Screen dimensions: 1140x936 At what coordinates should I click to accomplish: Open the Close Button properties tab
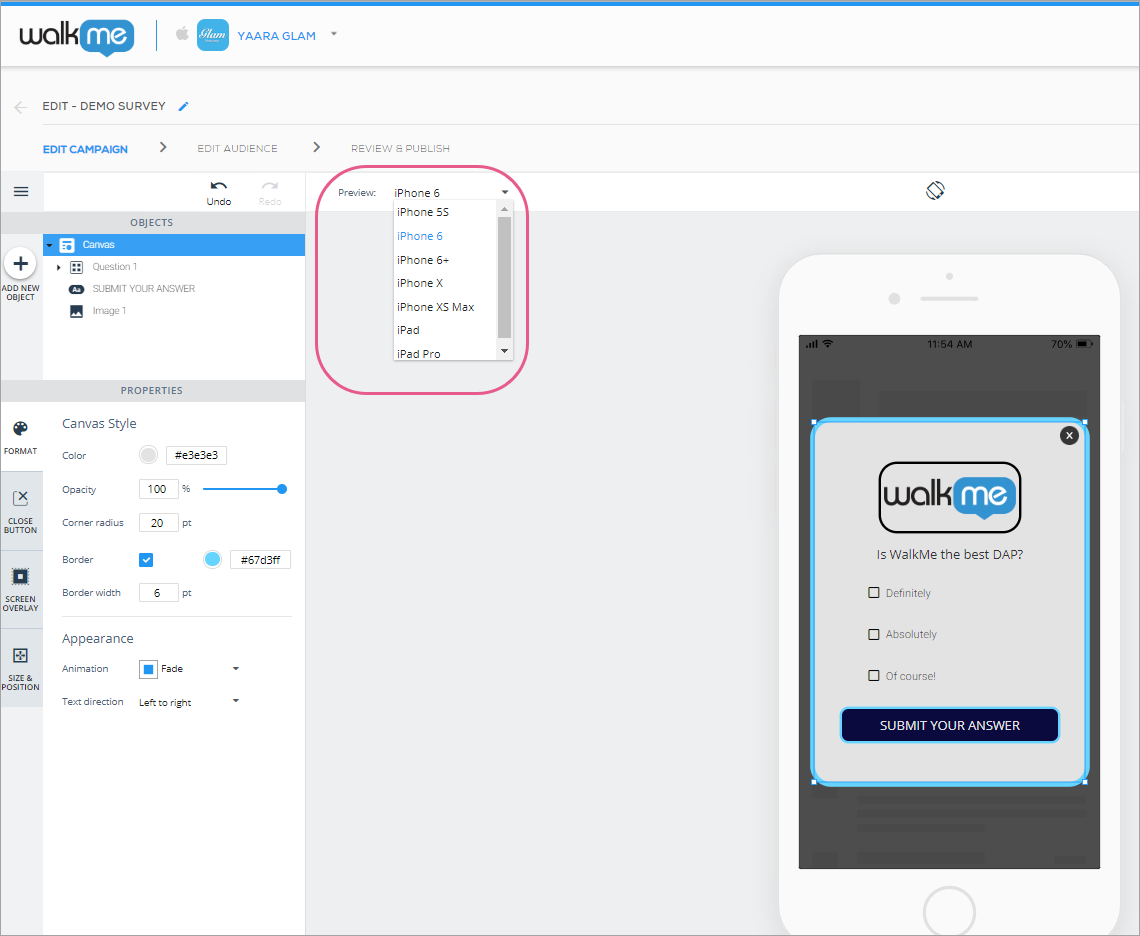20,511
